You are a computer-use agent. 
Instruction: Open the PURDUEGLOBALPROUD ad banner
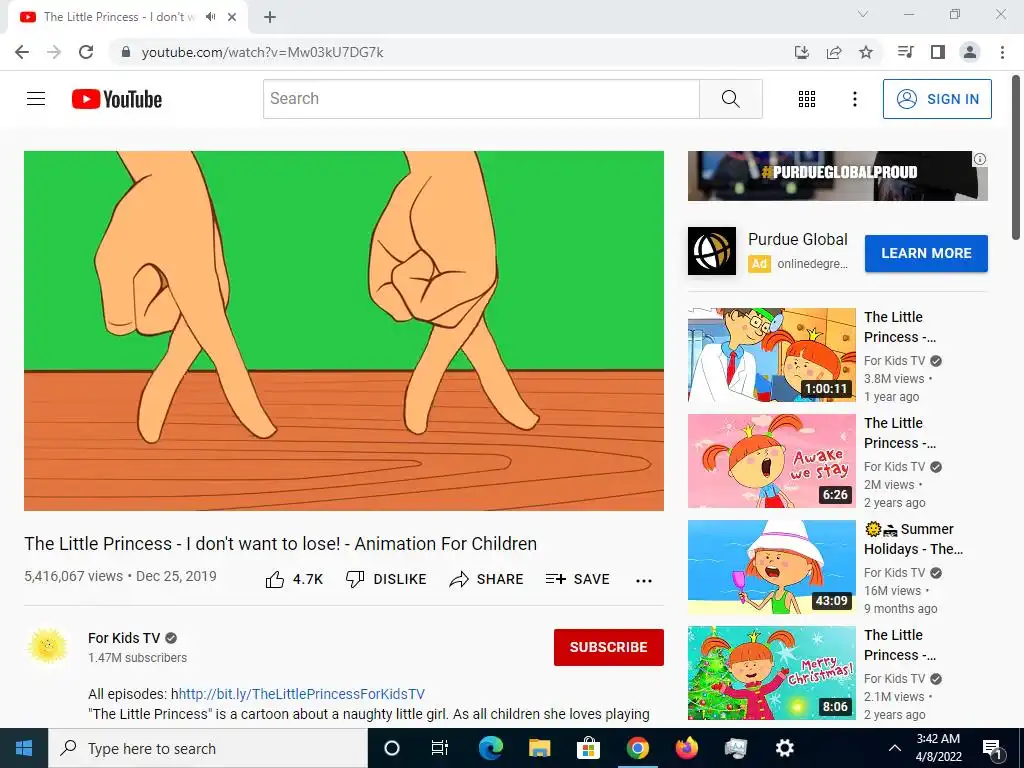pos(837,176)
